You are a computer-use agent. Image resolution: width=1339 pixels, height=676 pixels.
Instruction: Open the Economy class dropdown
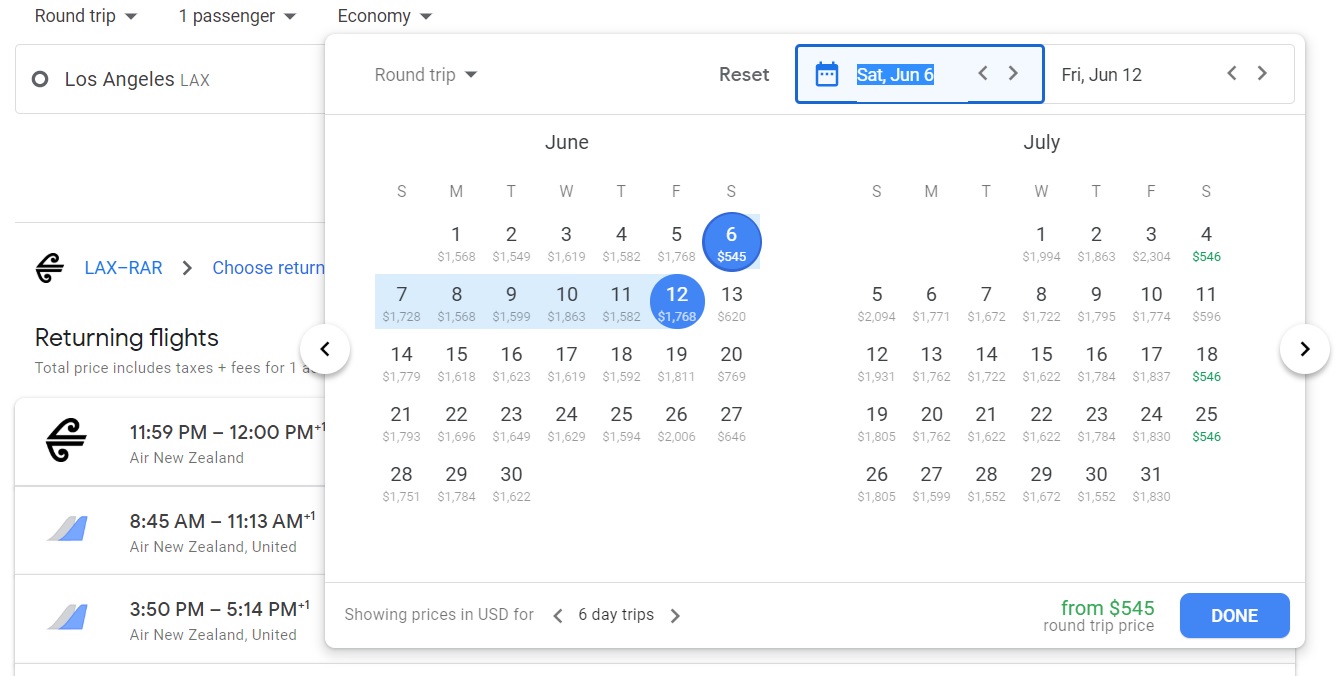(x=385, y=16)
